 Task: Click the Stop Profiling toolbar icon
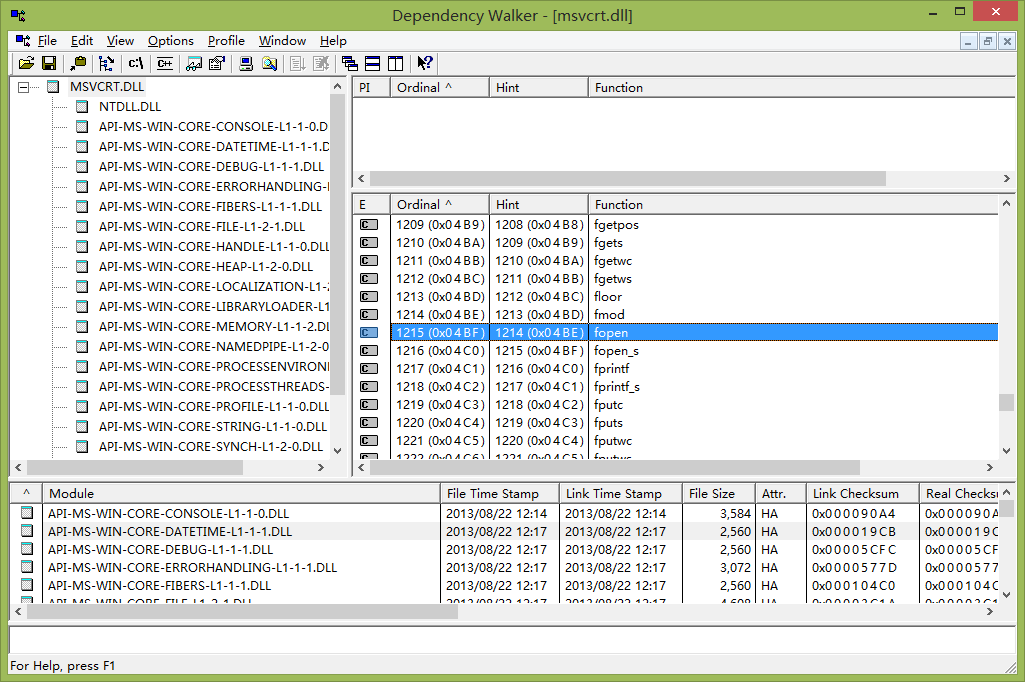[321, 63]
